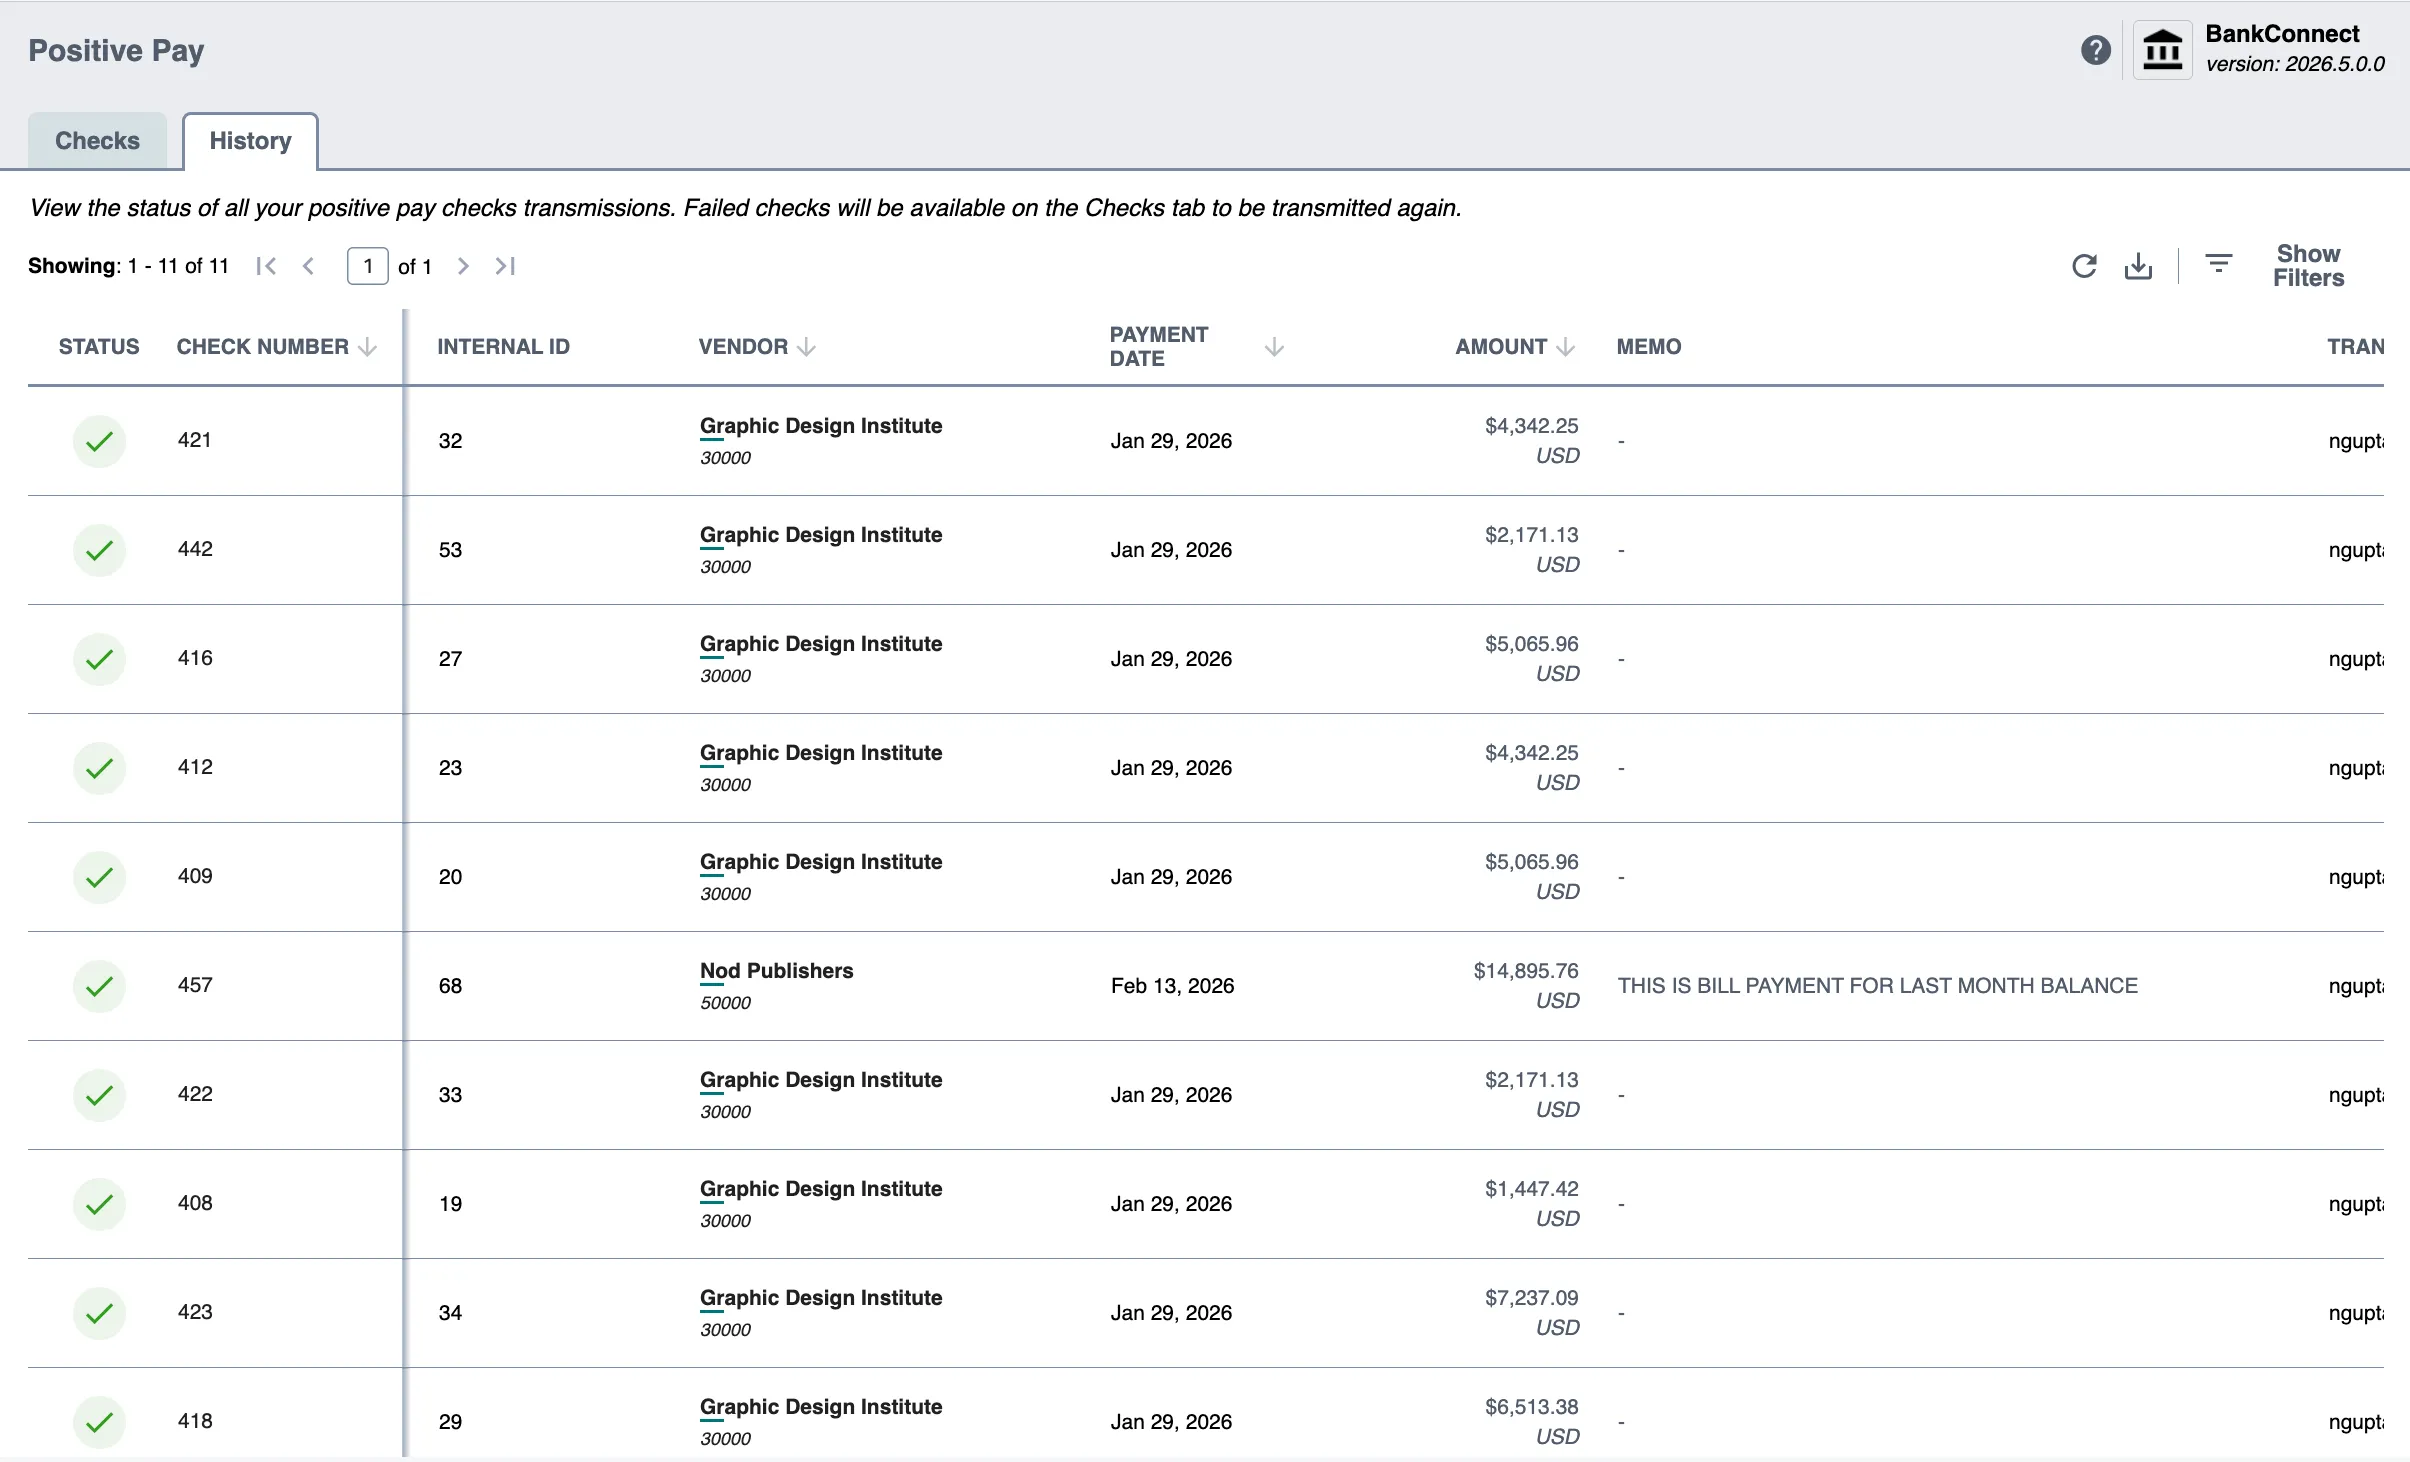Click success status icon for check 421
This screenshot has width=2410, height=1462.
coord(99,441)
